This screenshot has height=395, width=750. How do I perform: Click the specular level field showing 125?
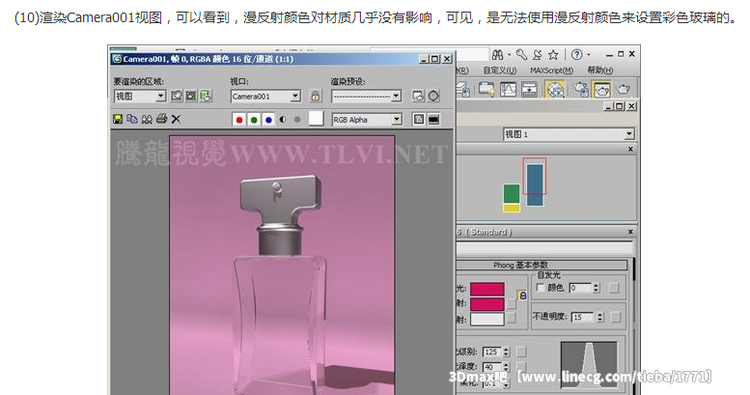click(x=492, y=352)
